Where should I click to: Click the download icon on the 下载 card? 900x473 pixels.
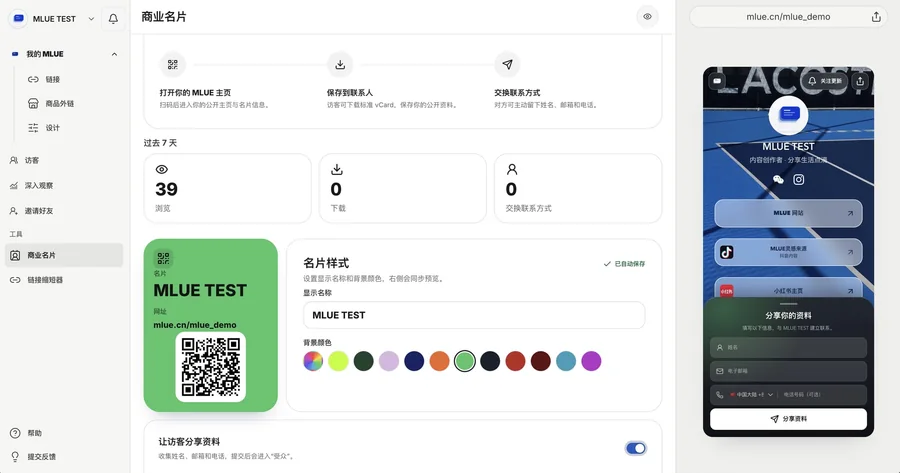[337, 169]
